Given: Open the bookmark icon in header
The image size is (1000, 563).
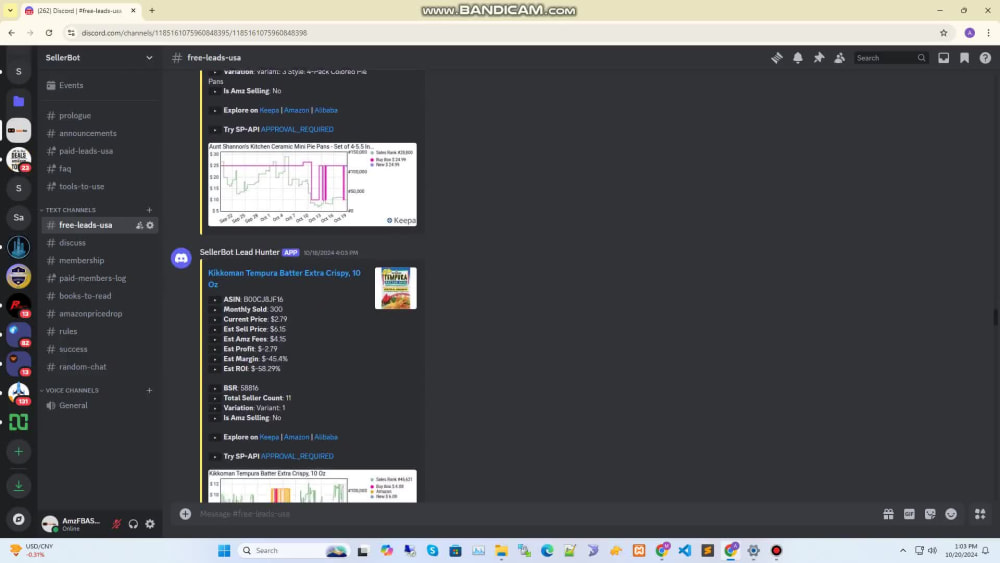Looking at the screenshot, I should (964, 58).
